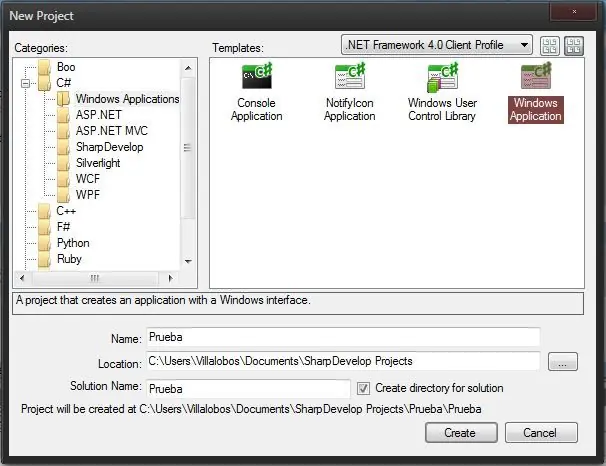The height and width of the screenshot is (466, 606).
Task: Select C++ category label
Action: click(x=66, y=211)
